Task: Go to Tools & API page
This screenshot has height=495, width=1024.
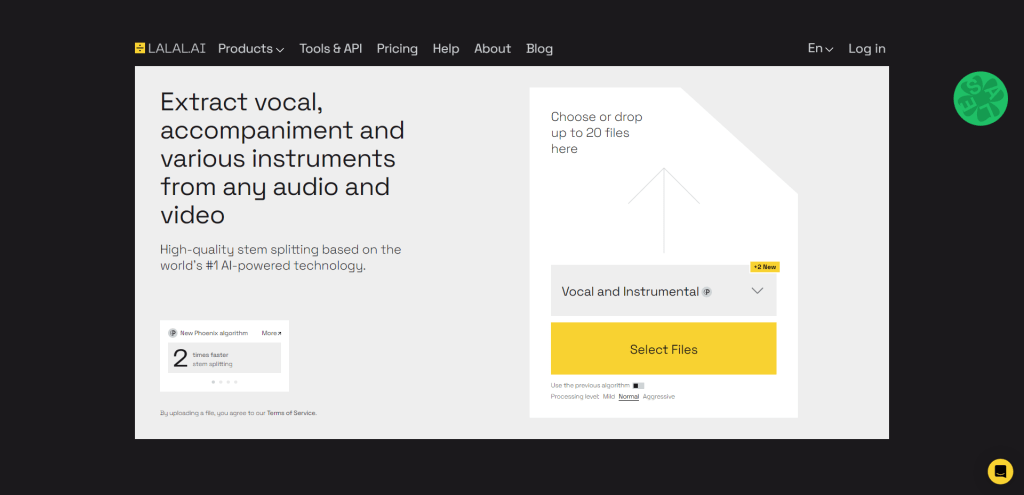Action: (330, 48)
